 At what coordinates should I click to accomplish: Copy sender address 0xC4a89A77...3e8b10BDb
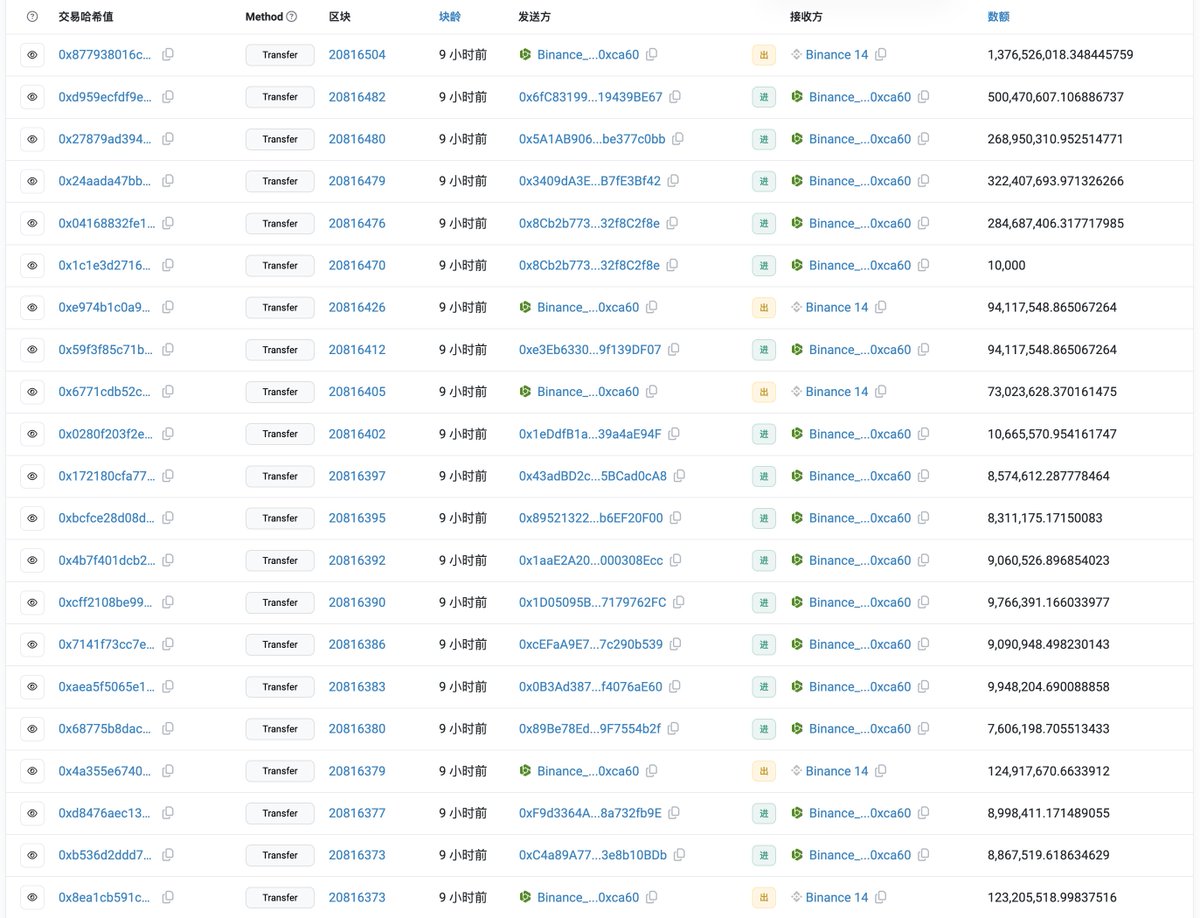click(x=679, y=855)
